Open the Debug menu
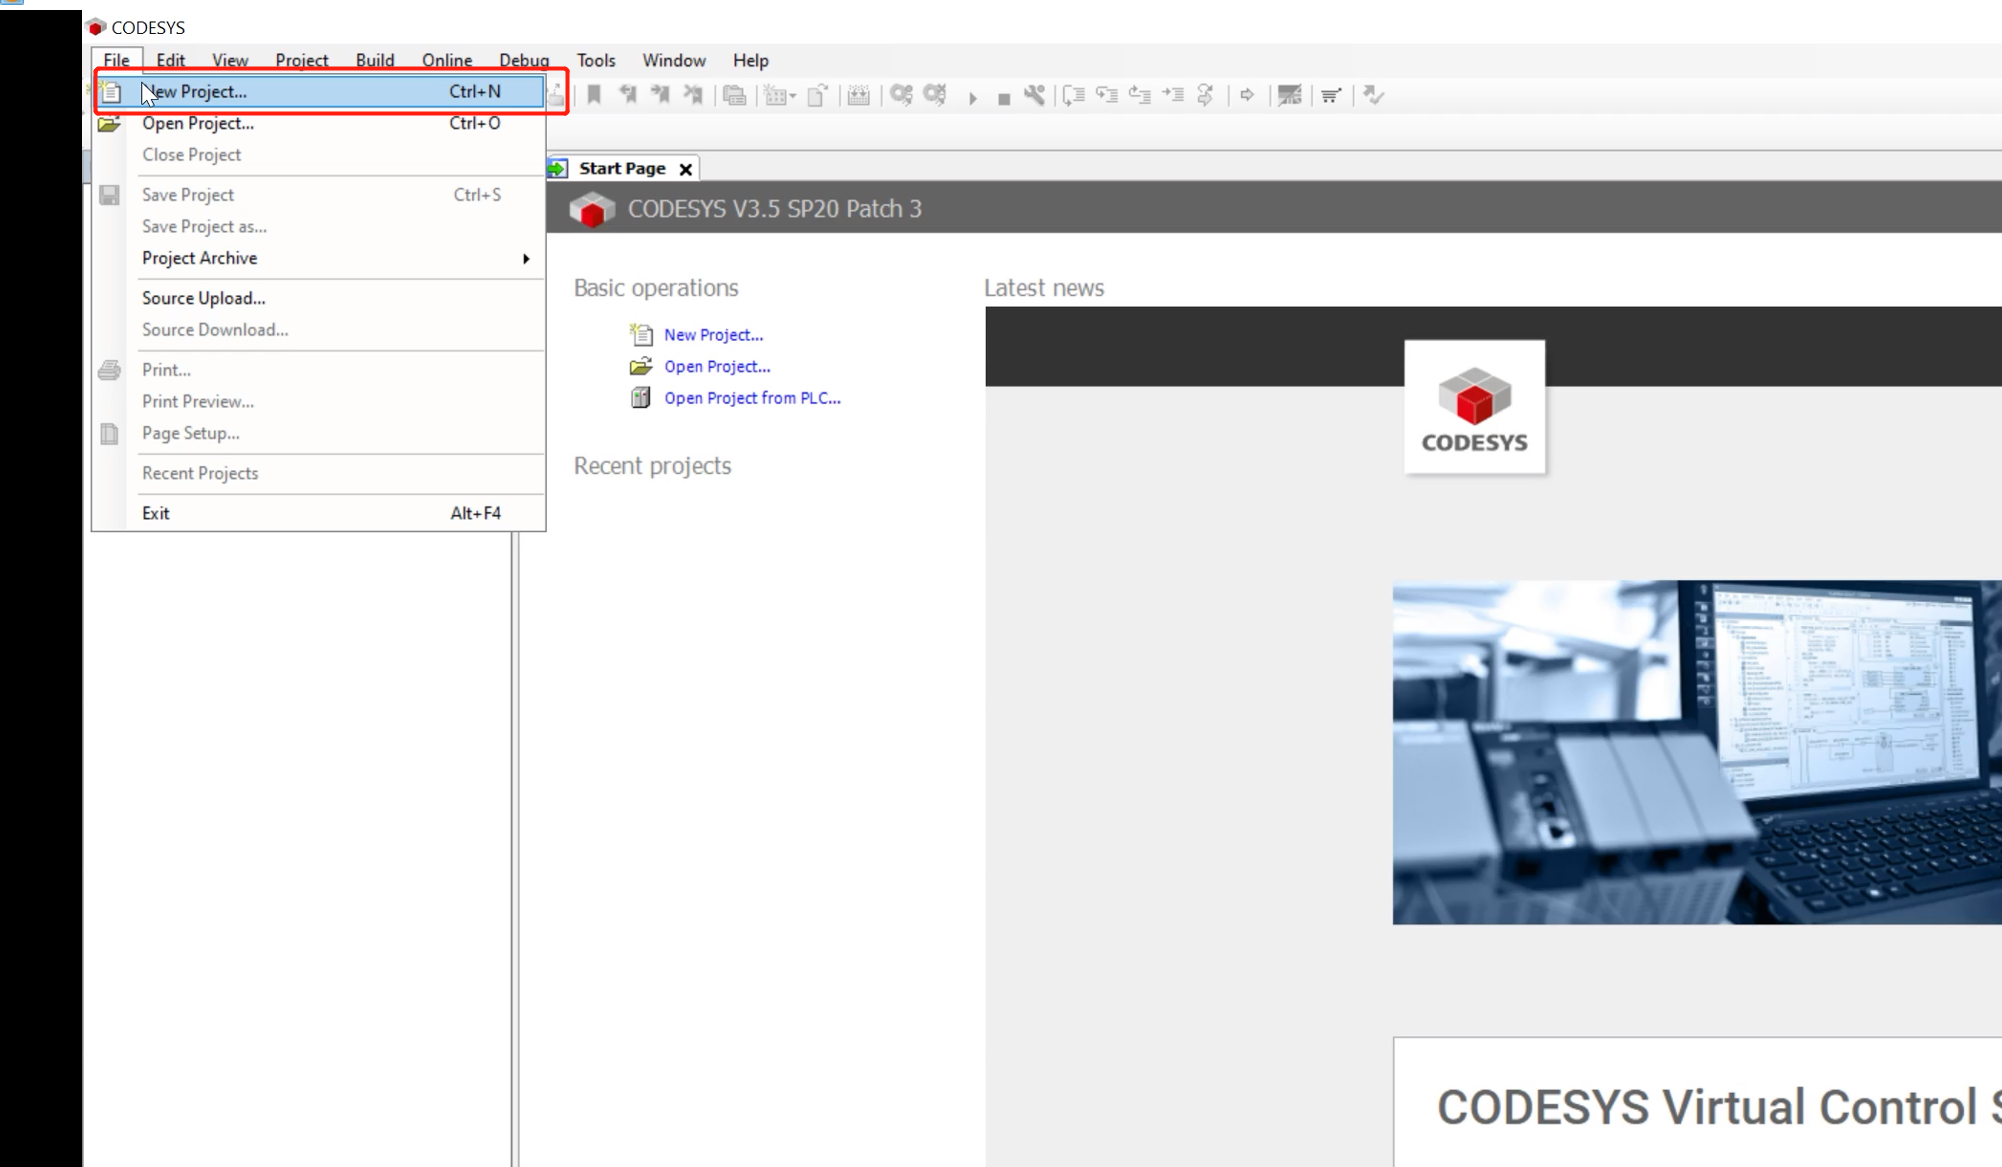2002x1167 pixels. click(x=524, y=60)
